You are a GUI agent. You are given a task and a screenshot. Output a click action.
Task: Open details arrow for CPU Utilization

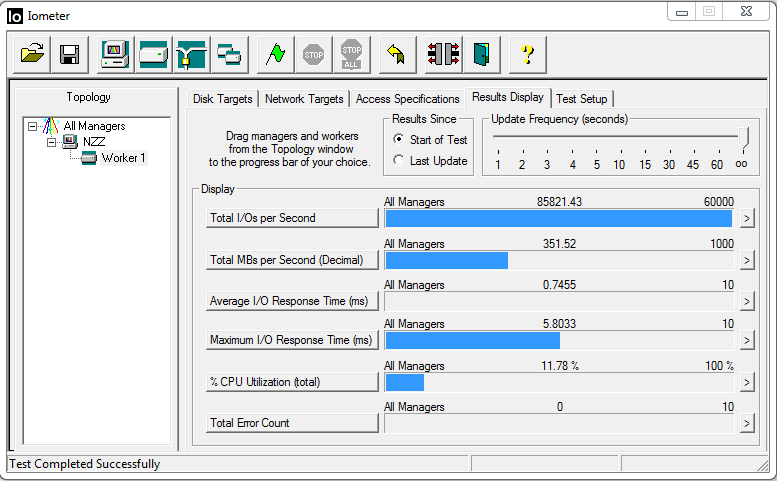[747, 382]
